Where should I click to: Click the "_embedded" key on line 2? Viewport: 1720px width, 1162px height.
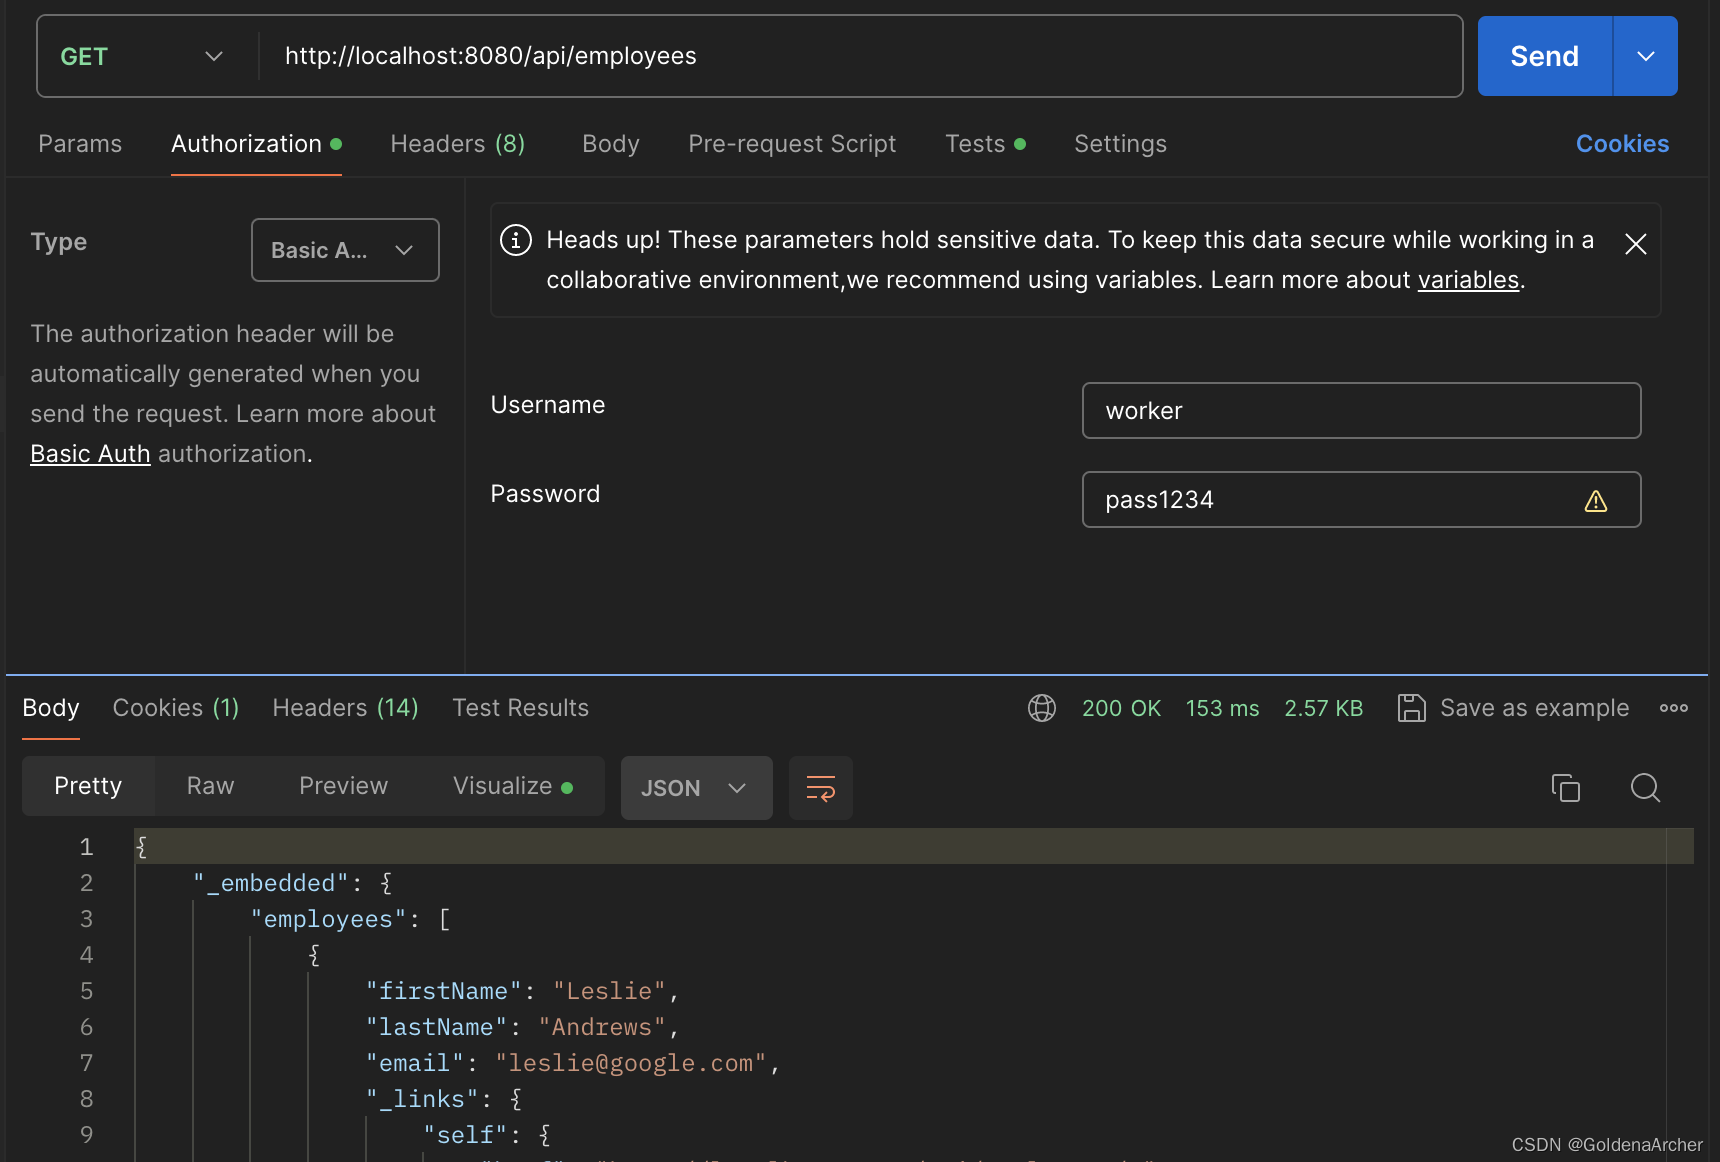(x=271, y=883)
